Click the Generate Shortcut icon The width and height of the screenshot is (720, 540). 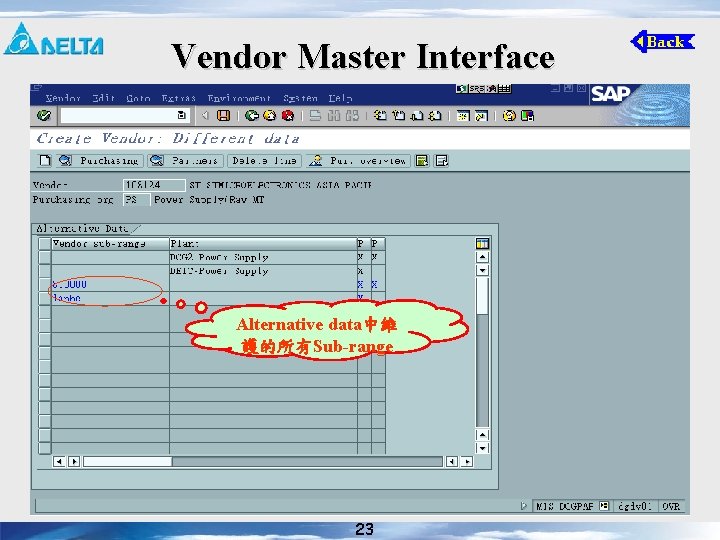(481, 116)
